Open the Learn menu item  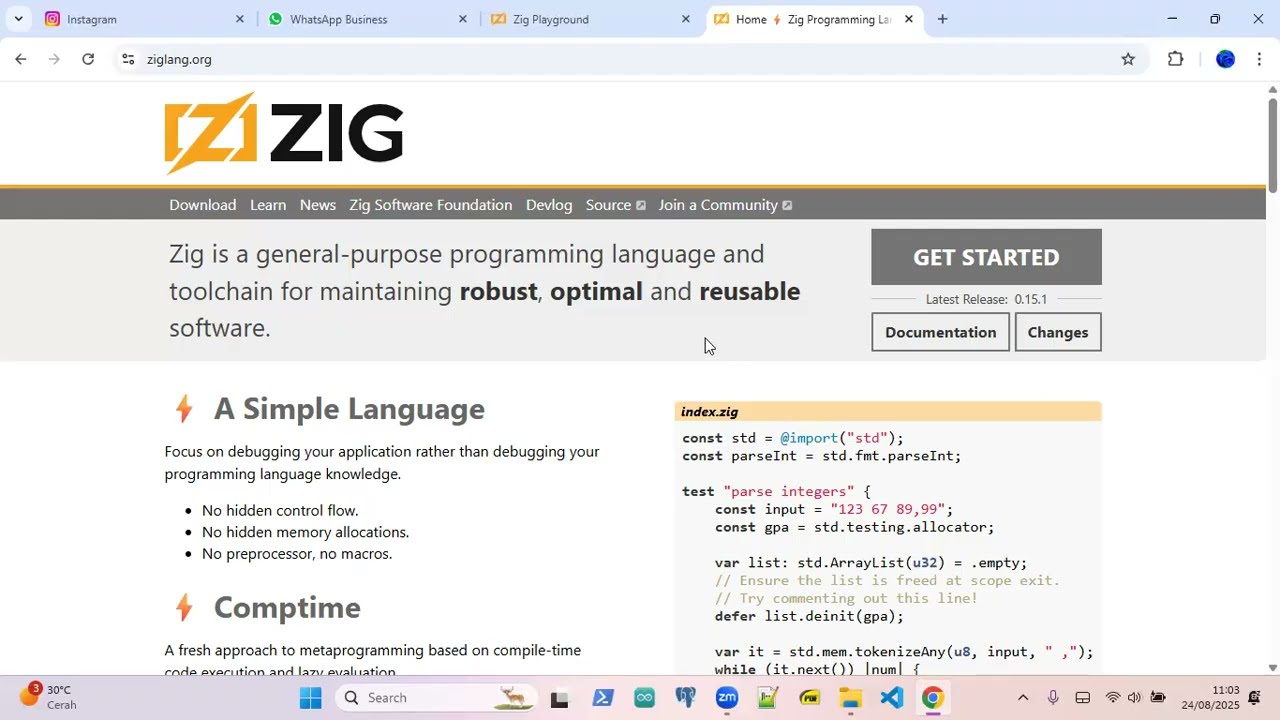point(268,205)
